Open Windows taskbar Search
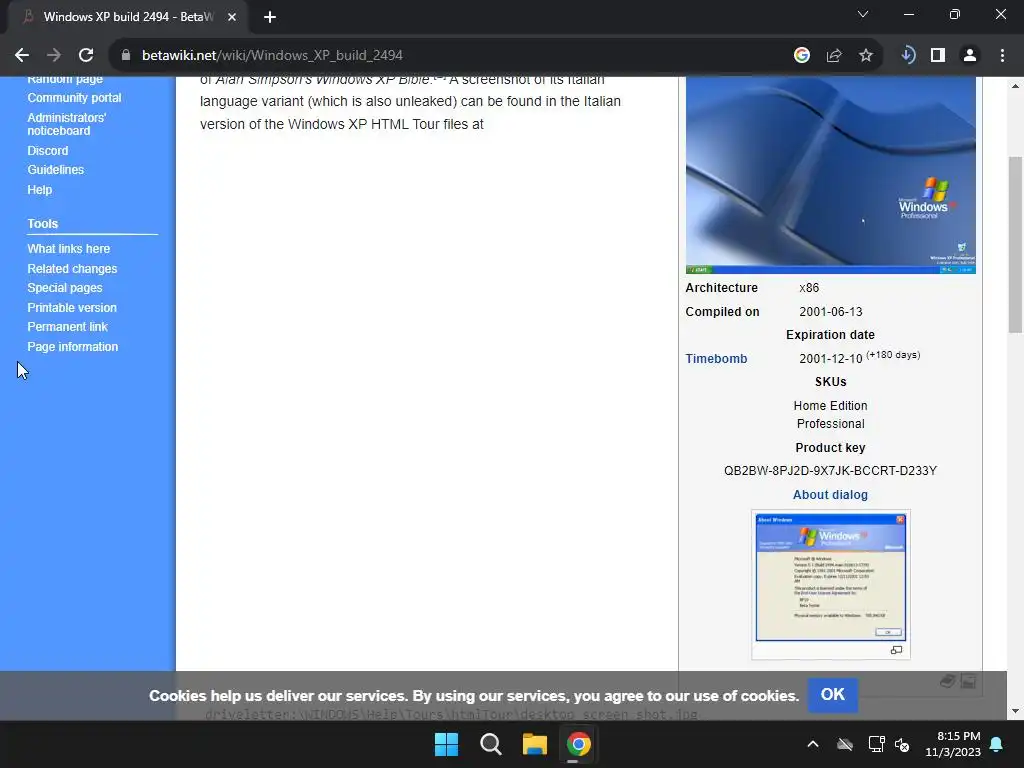This screenshot has height=768, width=1024. click(x=490, y=744)
